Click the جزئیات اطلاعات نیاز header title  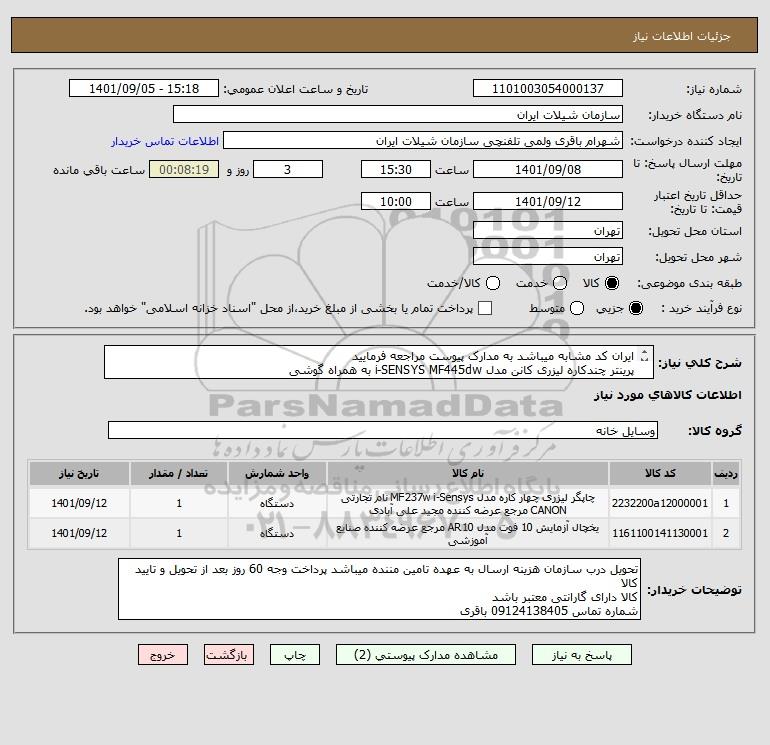pos(682,36)
